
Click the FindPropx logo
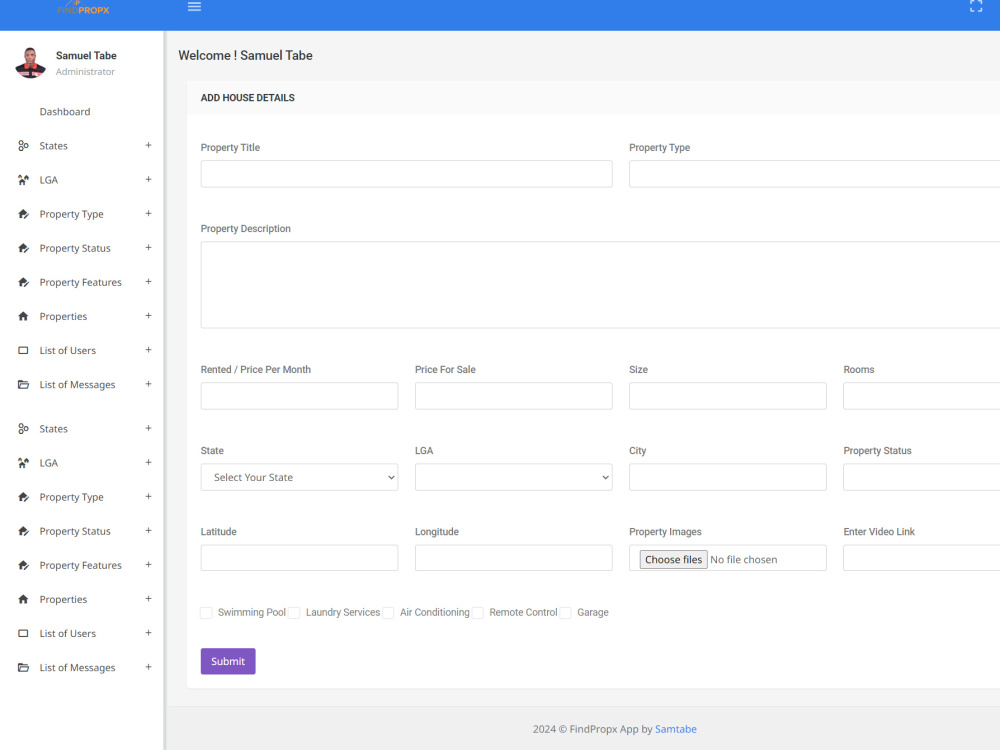[83, 8]
